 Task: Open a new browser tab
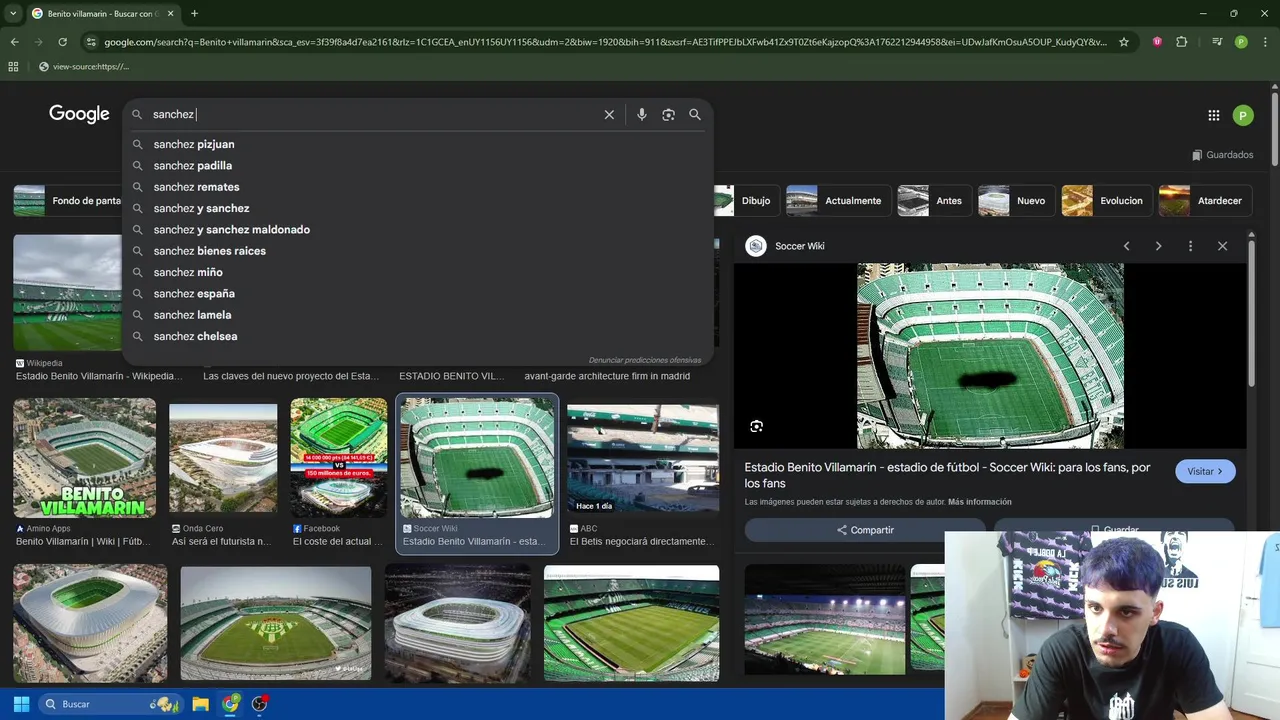pos(194,13)
